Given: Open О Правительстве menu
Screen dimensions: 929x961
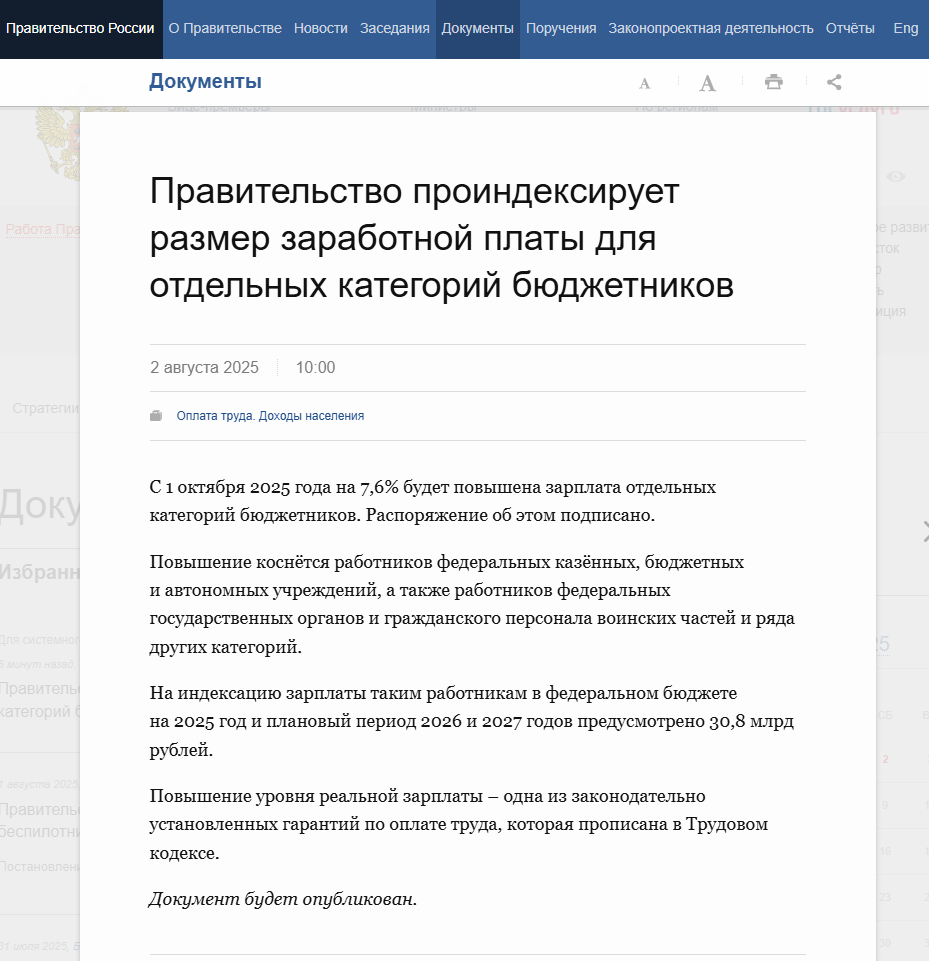Looking at the screenshot, I should (x=225, y=28).
